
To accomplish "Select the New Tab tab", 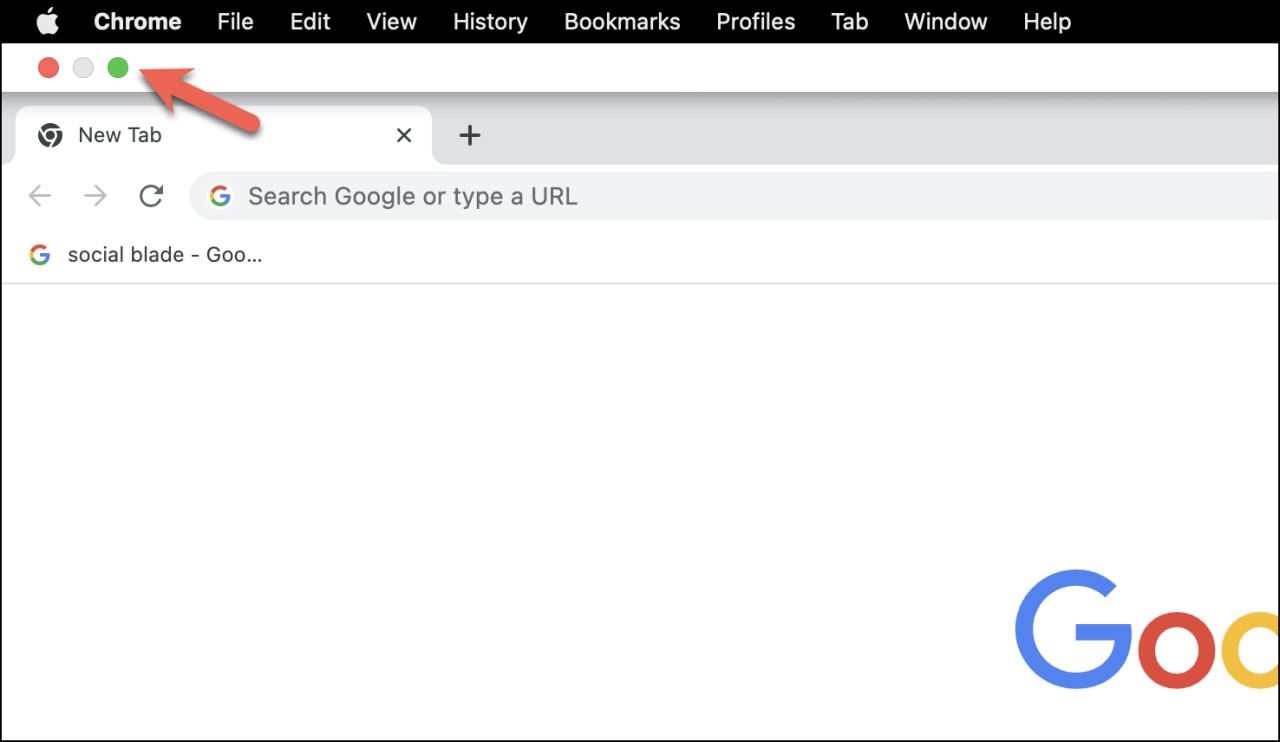I will coord(224,135).
